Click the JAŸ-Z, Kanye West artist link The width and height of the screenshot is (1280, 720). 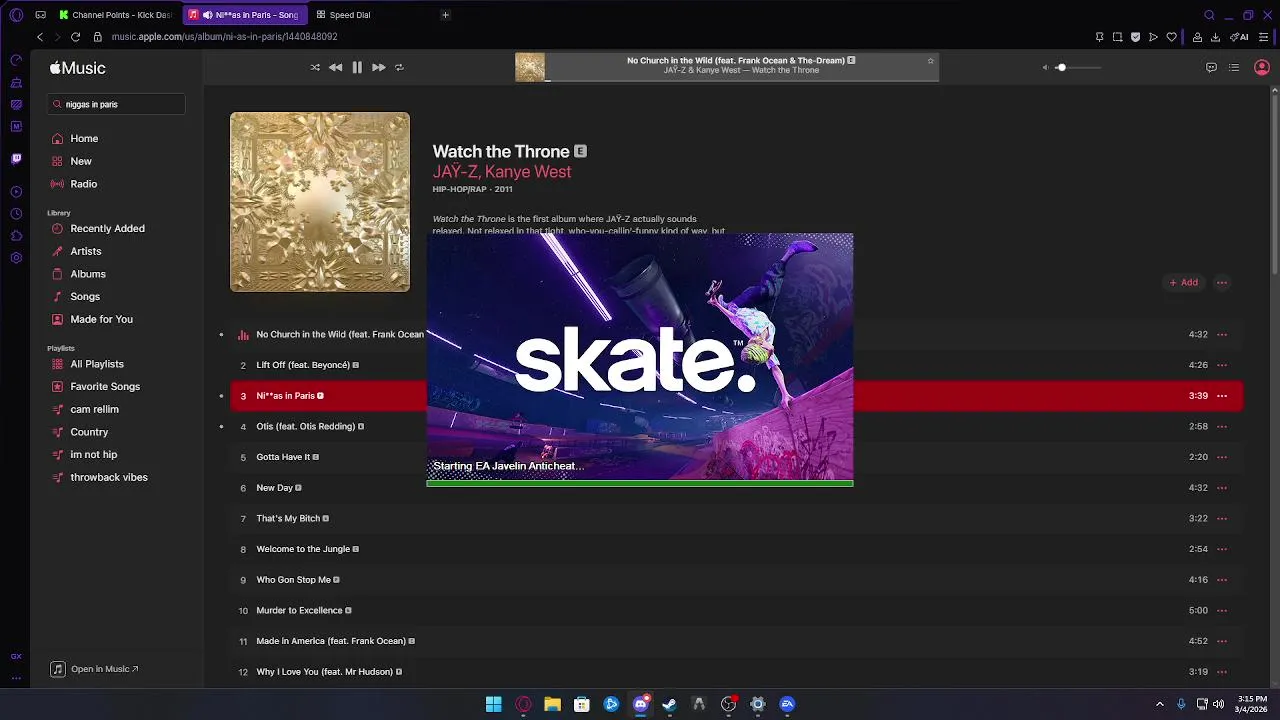click(x=502, y=172)
